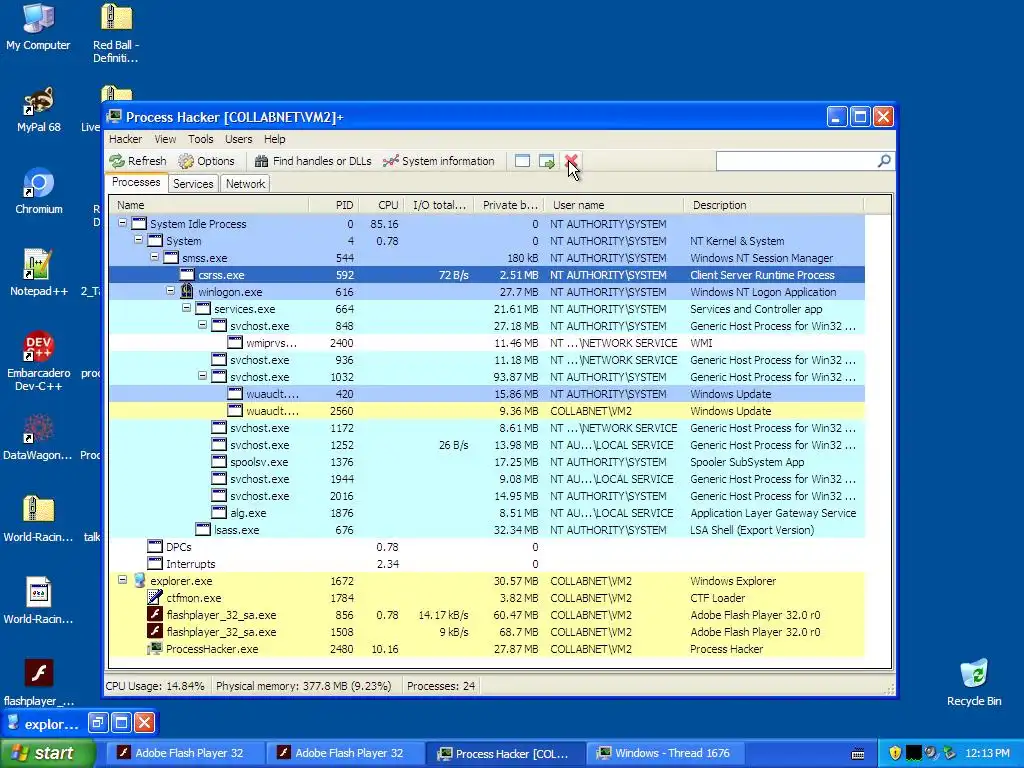Image resolution: width=1024 pixels, height=768 pixels.
Task: Select the ProcessHacker.exe icon
Action: (x=155, y=648)
